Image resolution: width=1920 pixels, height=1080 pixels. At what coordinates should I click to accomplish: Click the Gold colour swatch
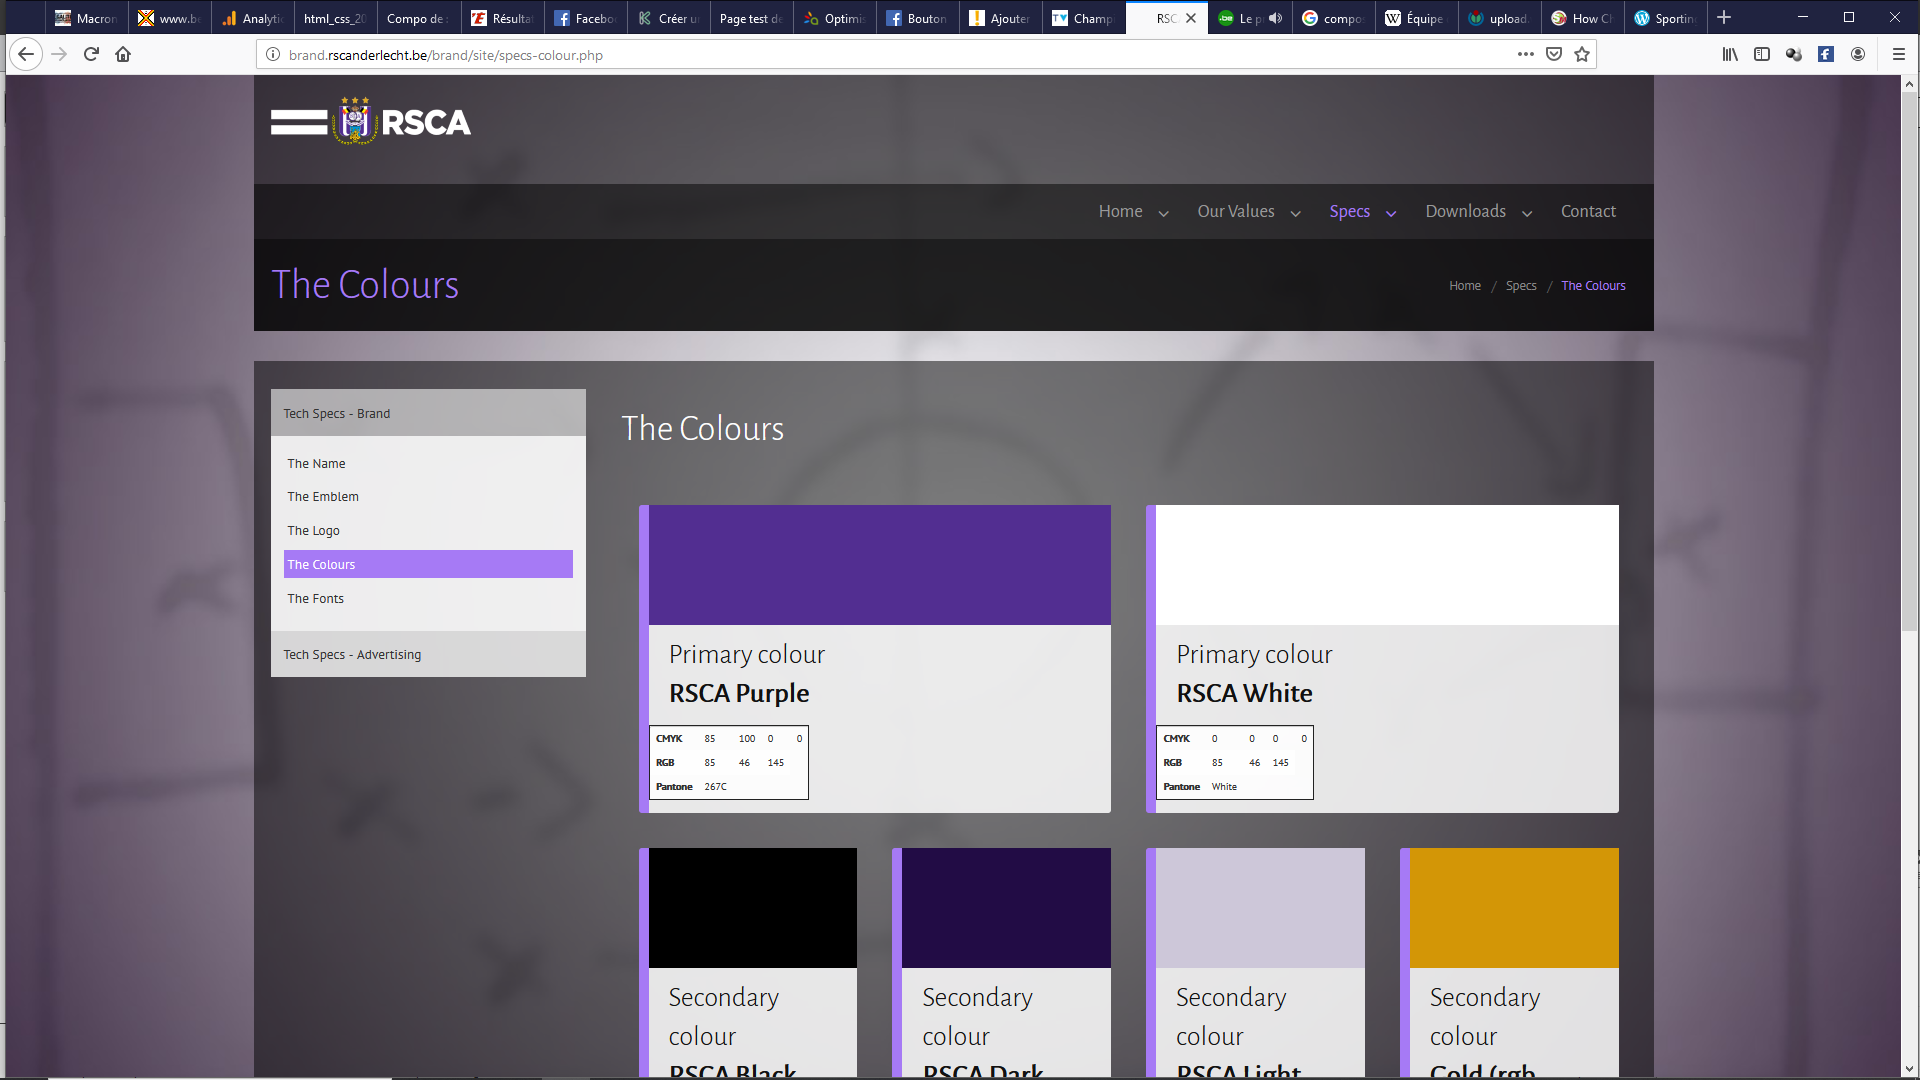coord(1514,908)
